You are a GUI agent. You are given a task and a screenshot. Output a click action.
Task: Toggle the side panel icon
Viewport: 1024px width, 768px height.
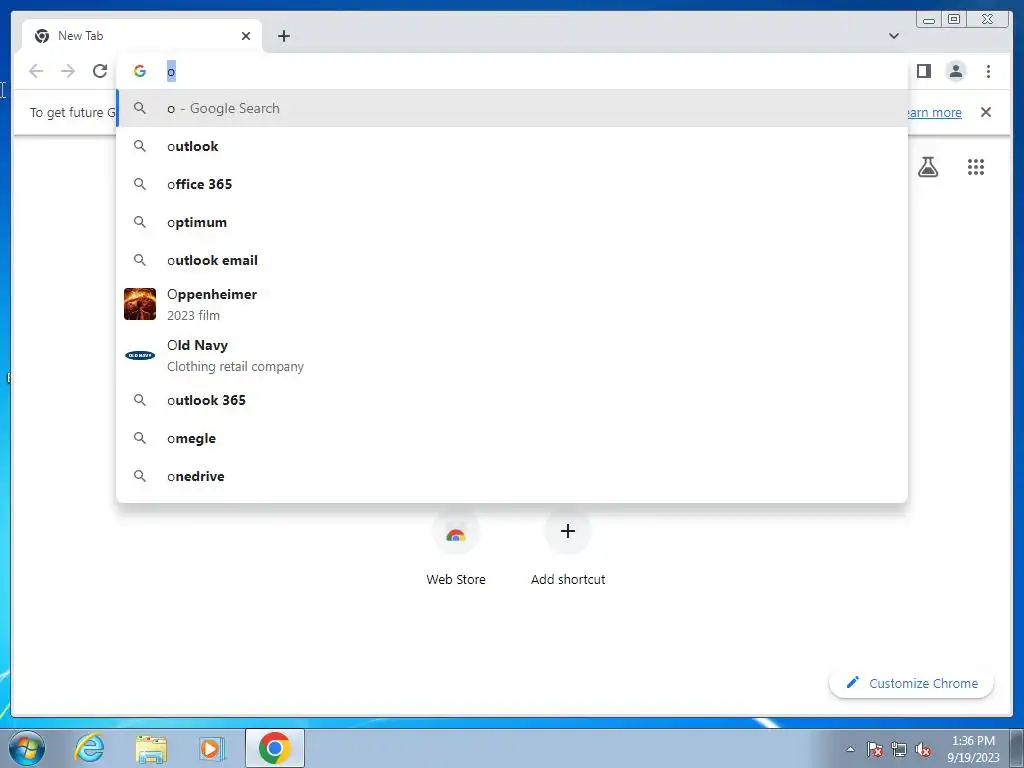(x=923, y=71)
